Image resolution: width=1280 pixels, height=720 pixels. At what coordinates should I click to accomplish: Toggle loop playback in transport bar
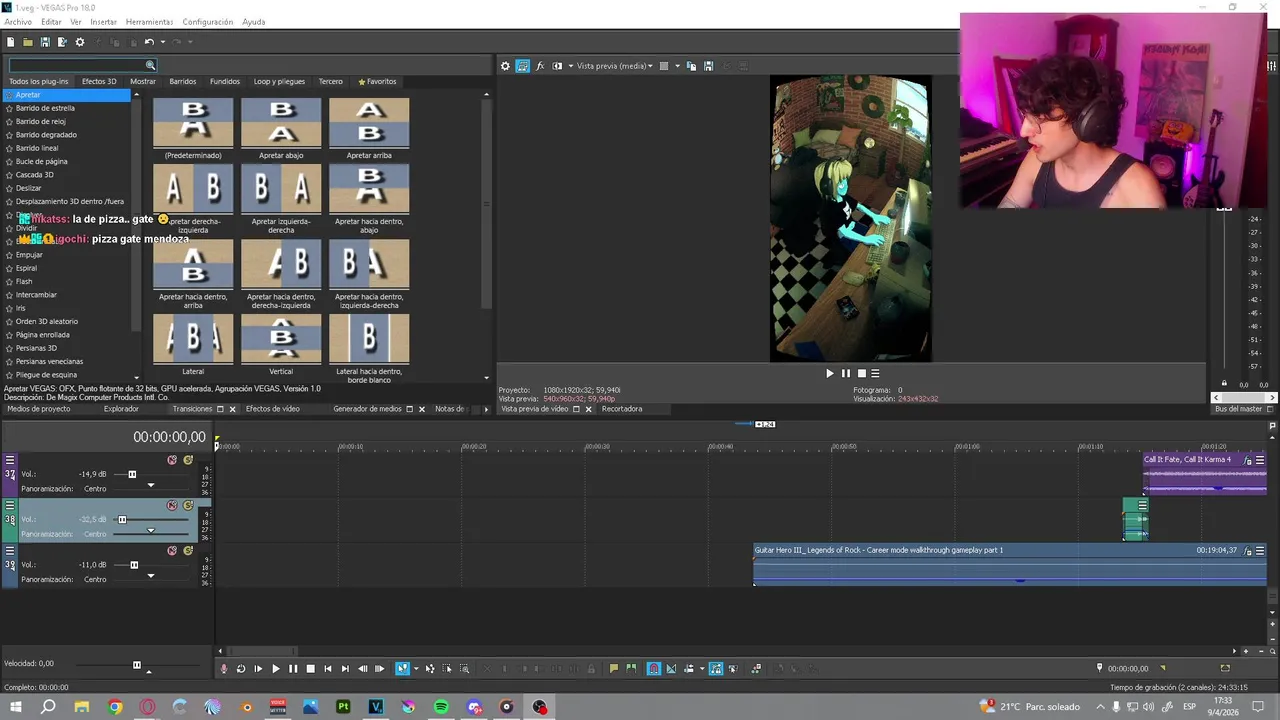[240, 669]
